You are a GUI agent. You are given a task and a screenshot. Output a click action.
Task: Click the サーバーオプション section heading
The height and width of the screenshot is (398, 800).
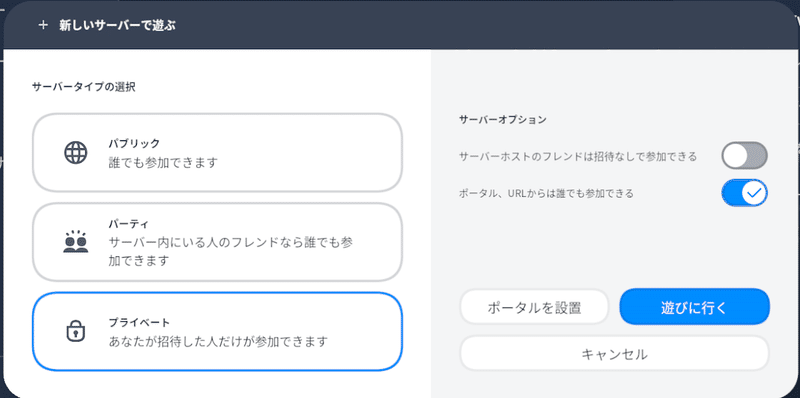tap(503, 120)
